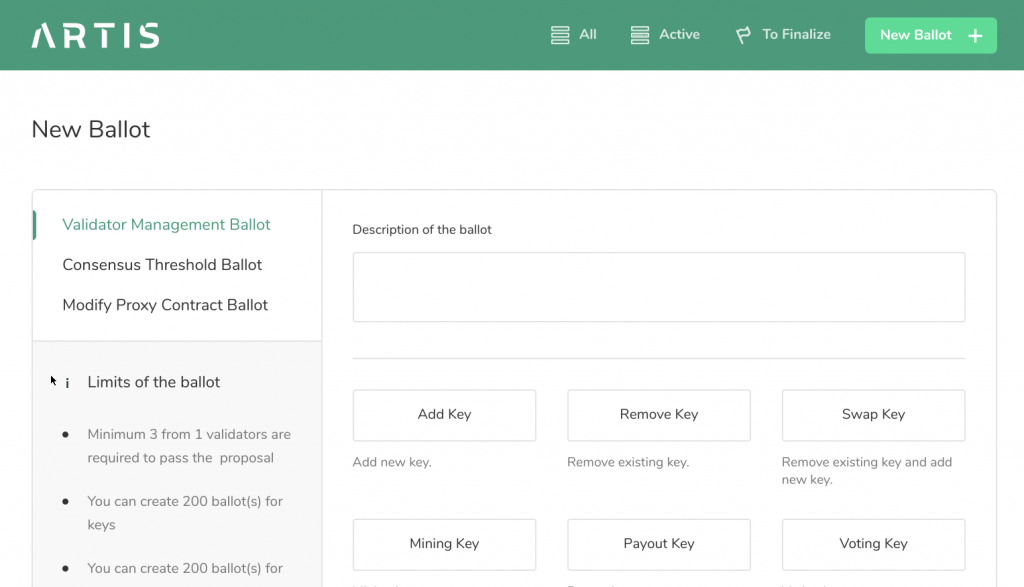
Task: Select the Add Key option
Action: tap(444, 415)
